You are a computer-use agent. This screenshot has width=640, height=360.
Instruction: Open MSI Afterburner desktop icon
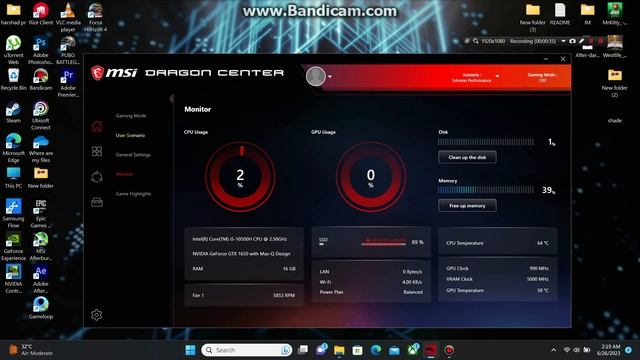tap(41, 246)
